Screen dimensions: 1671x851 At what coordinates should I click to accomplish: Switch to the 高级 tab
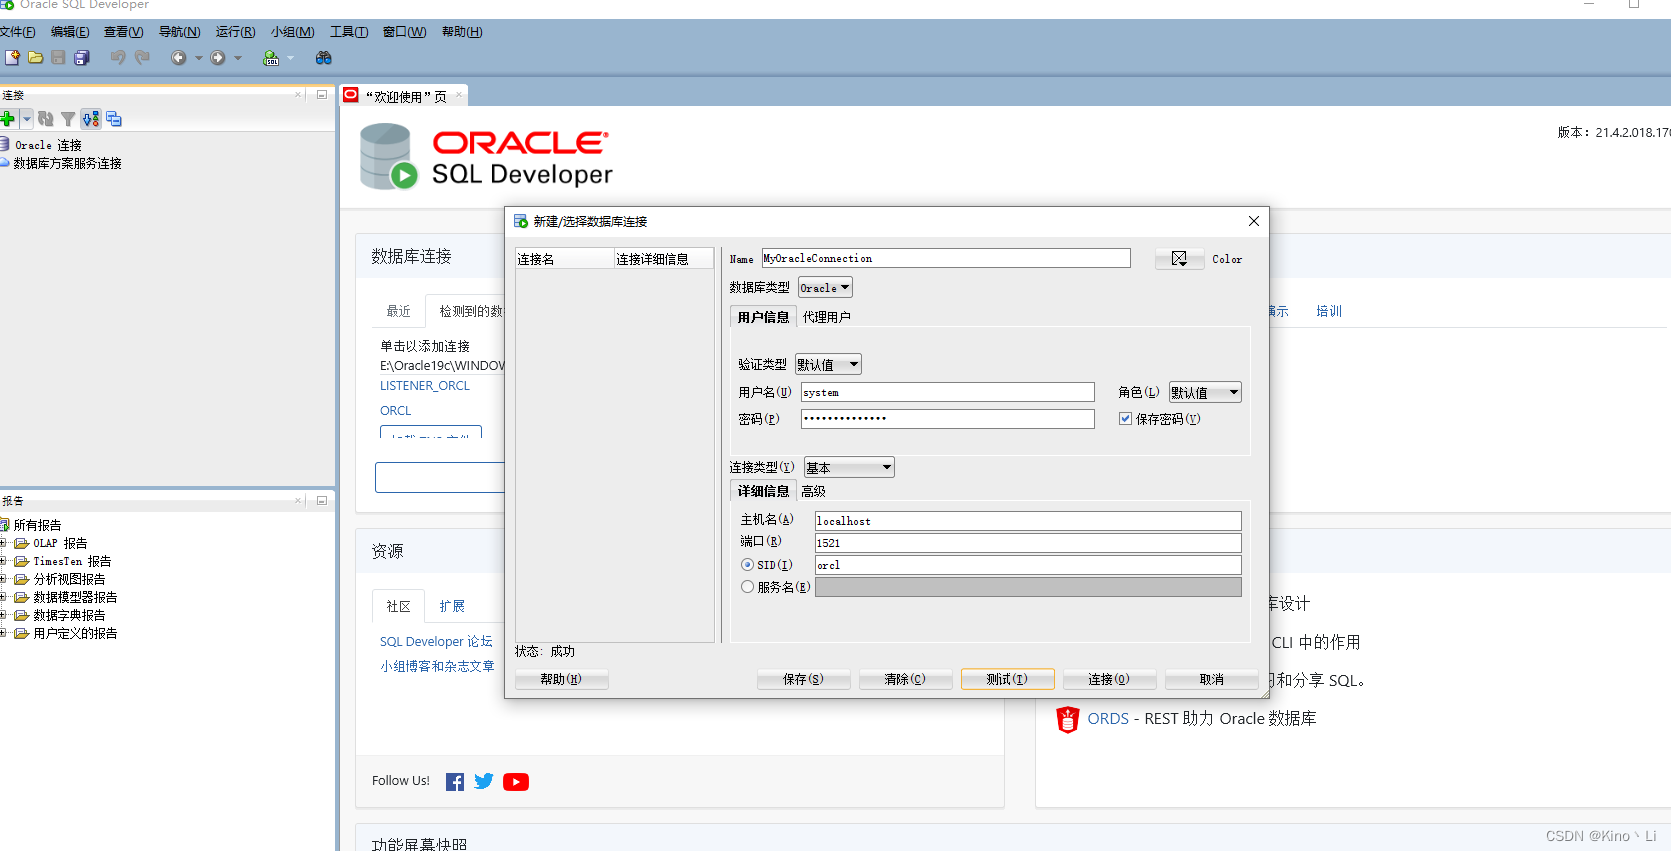click(813, 491)
